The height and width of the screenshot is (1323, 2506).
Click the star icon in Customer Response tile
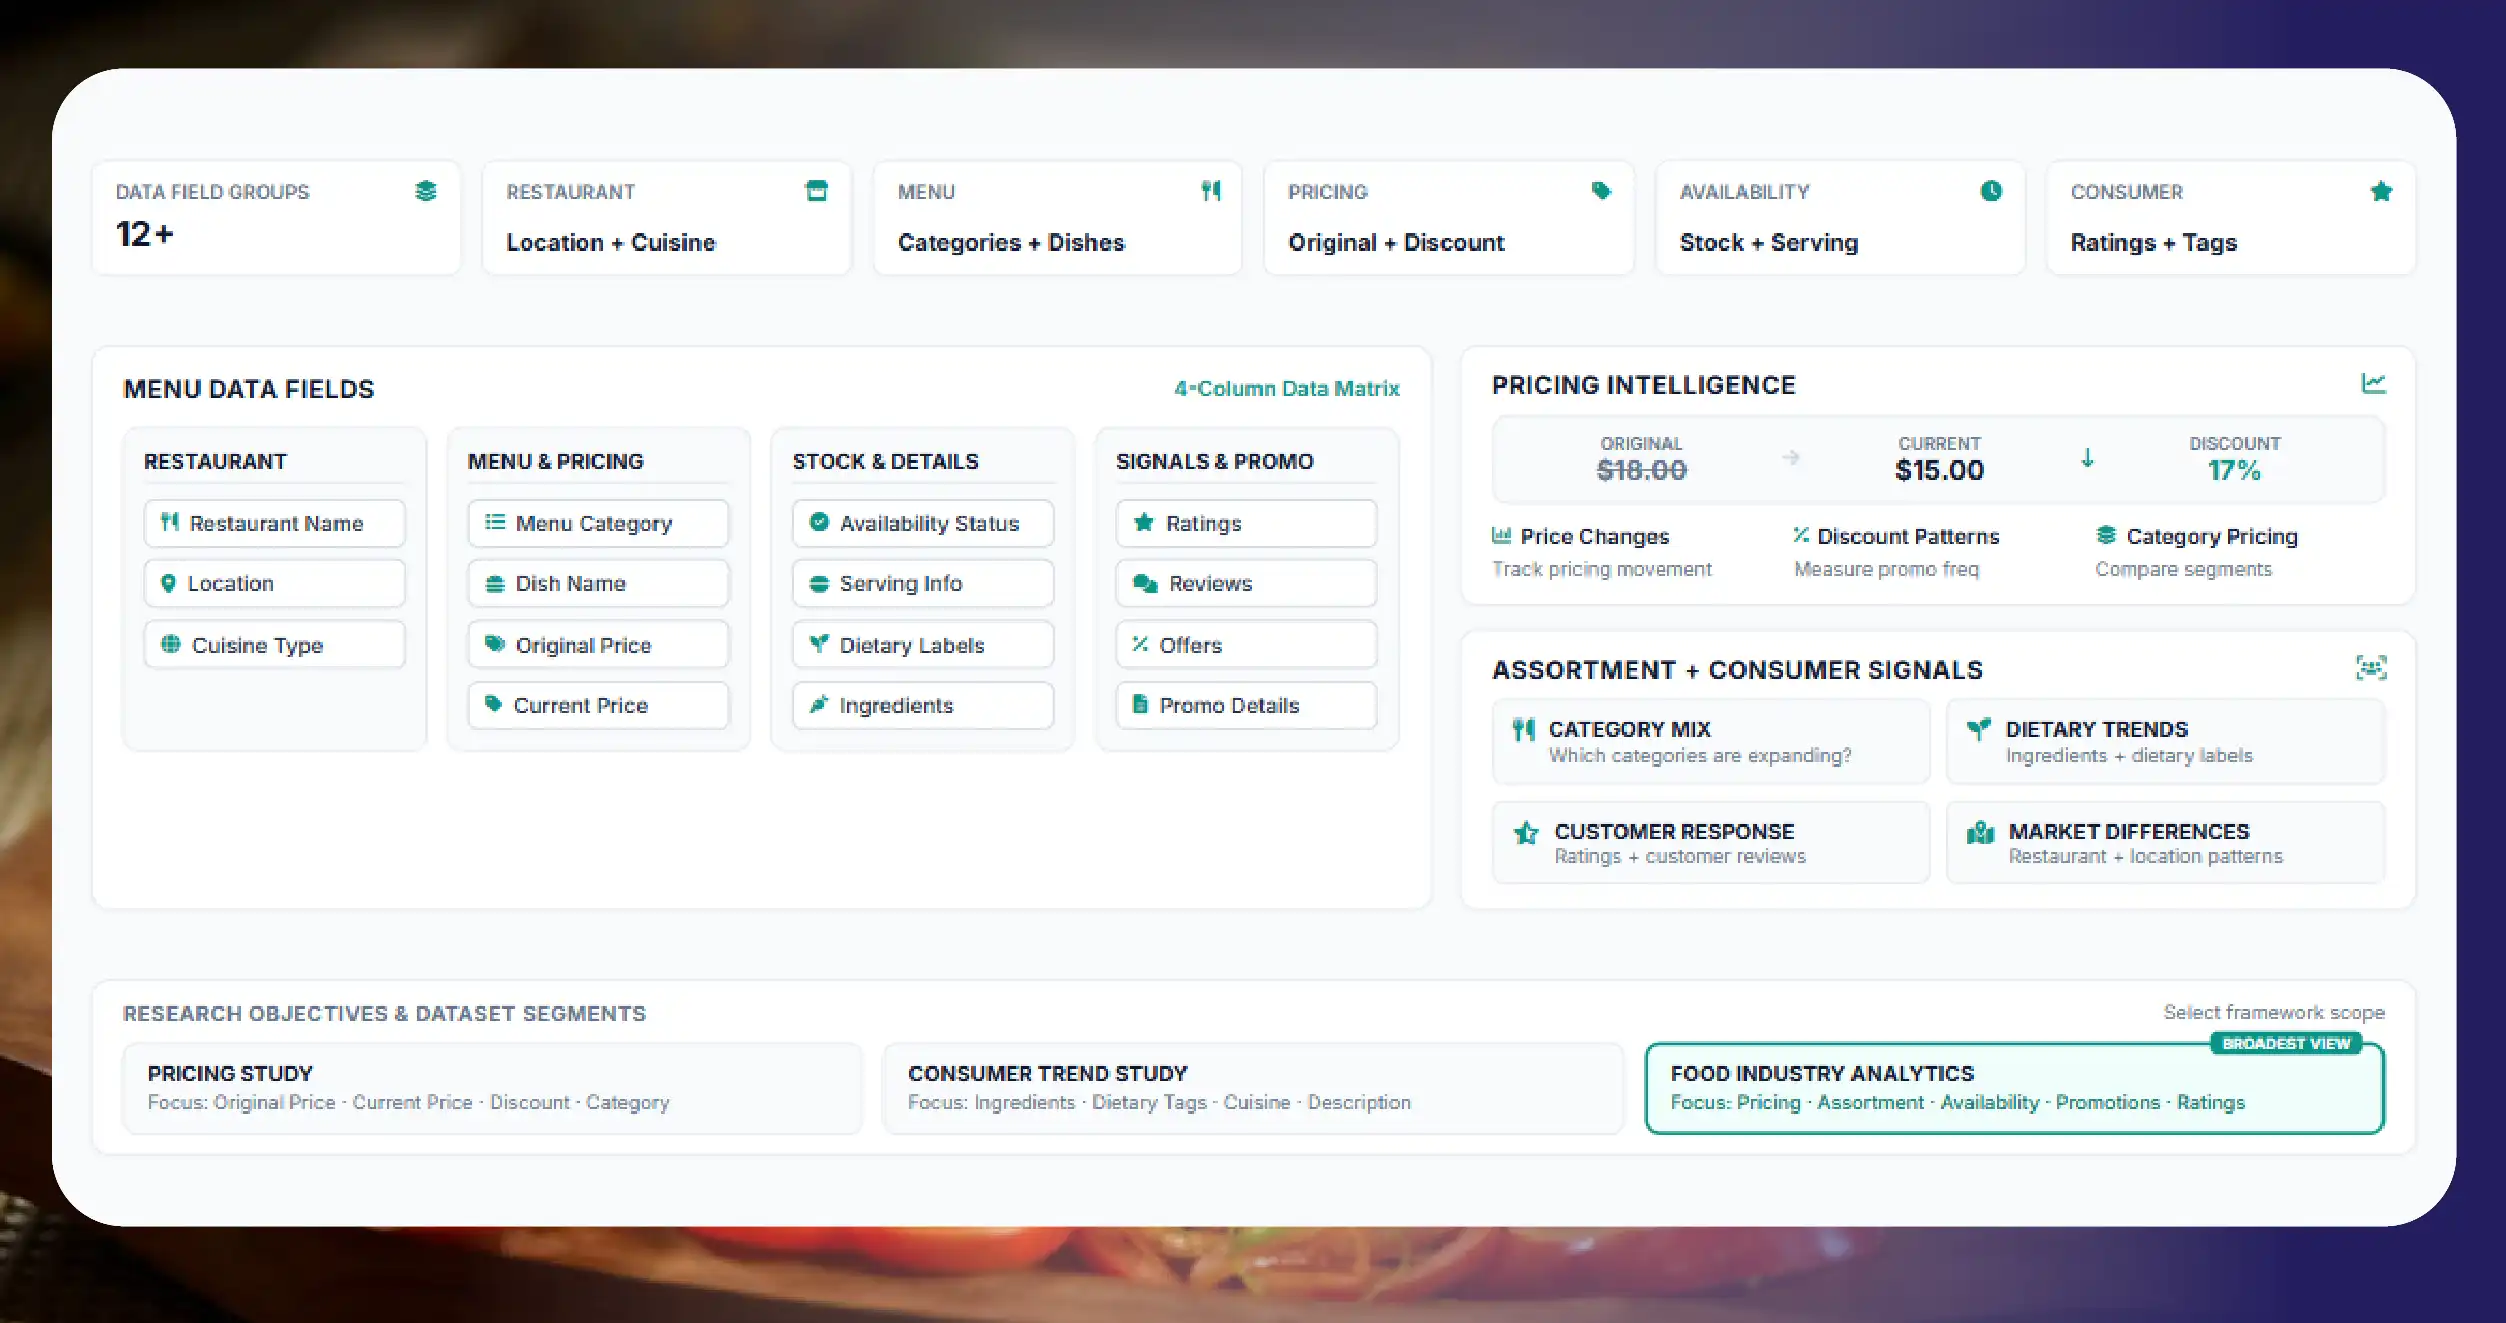pos(1526,832)
